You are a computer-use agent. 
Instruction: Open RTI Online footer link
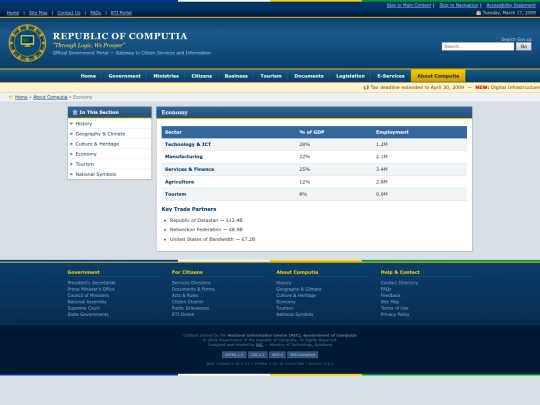coord(183,314)
